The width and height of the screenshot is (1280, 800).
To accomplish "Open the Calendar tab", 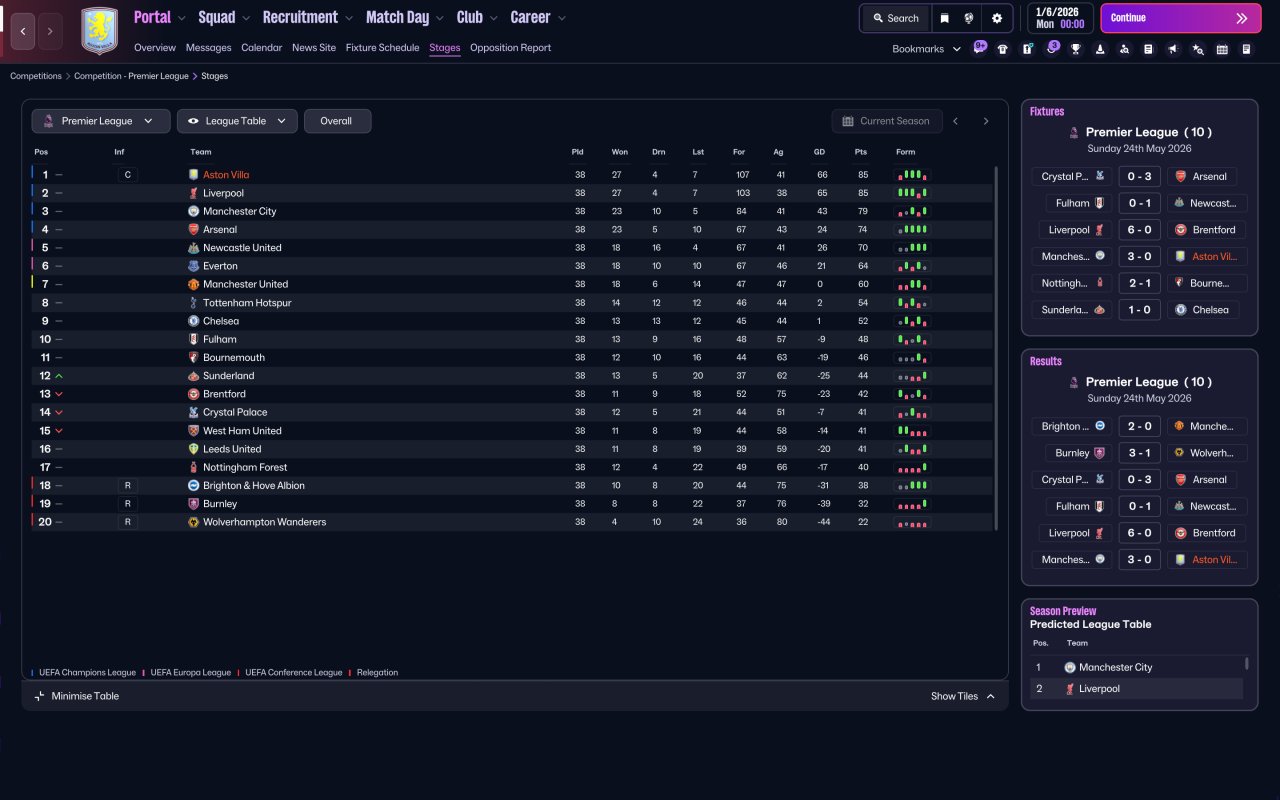I will [262, 48].
